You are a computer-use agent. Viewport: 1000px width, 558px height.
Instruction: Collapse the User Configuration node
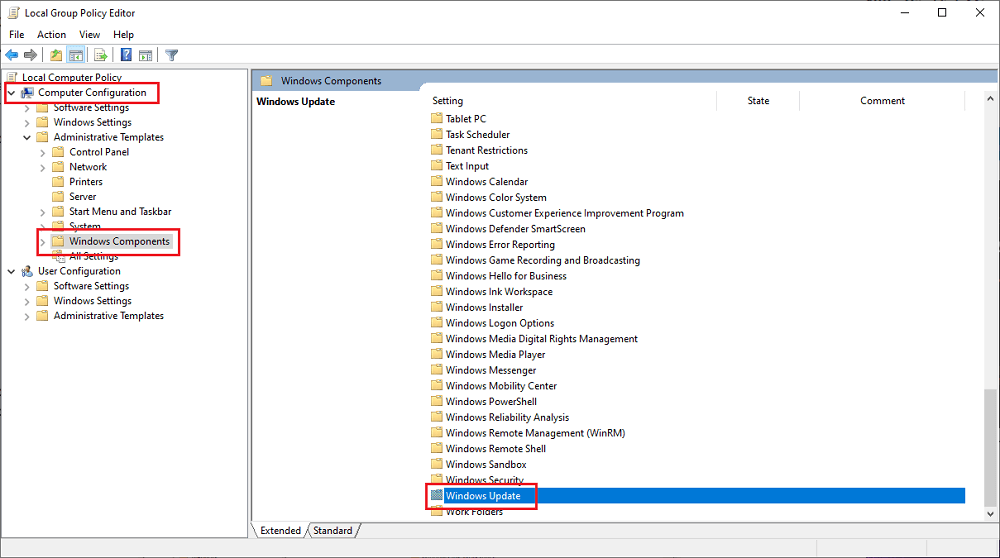[11, 272]
